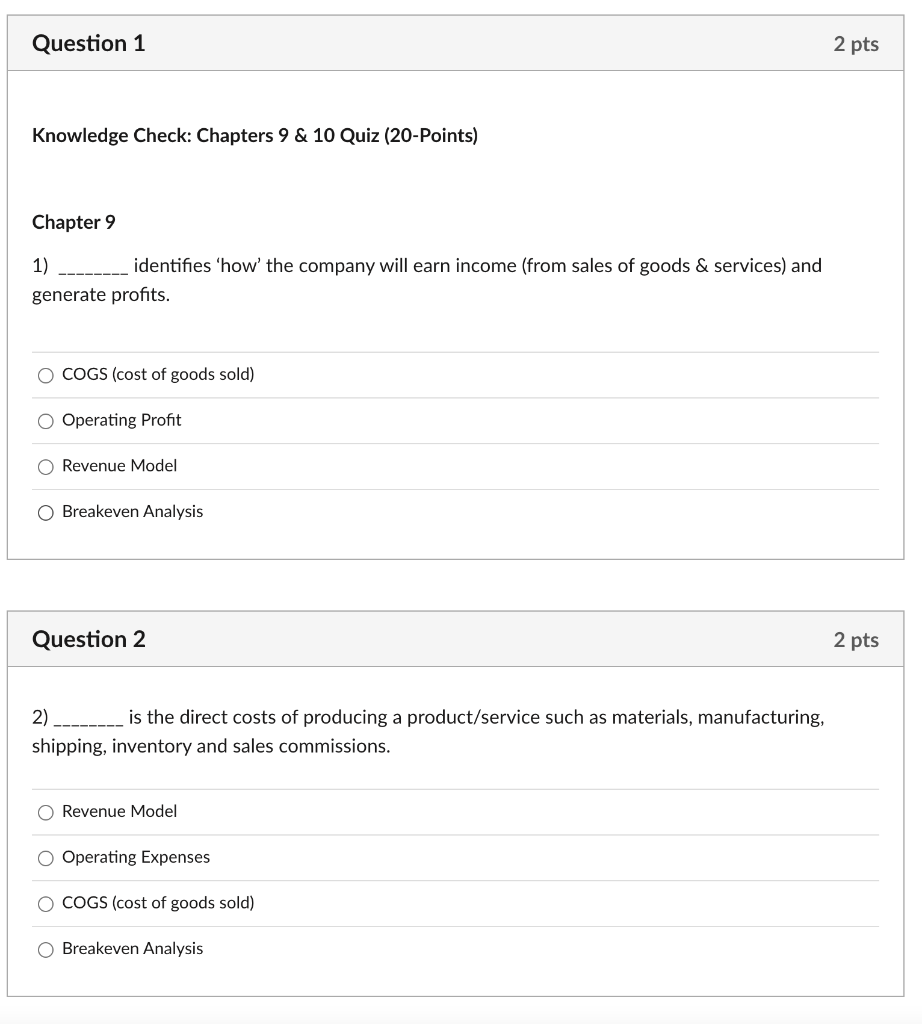Click the Question 2 header
Screen dimensions: 922x1024
tap(88, 639)
